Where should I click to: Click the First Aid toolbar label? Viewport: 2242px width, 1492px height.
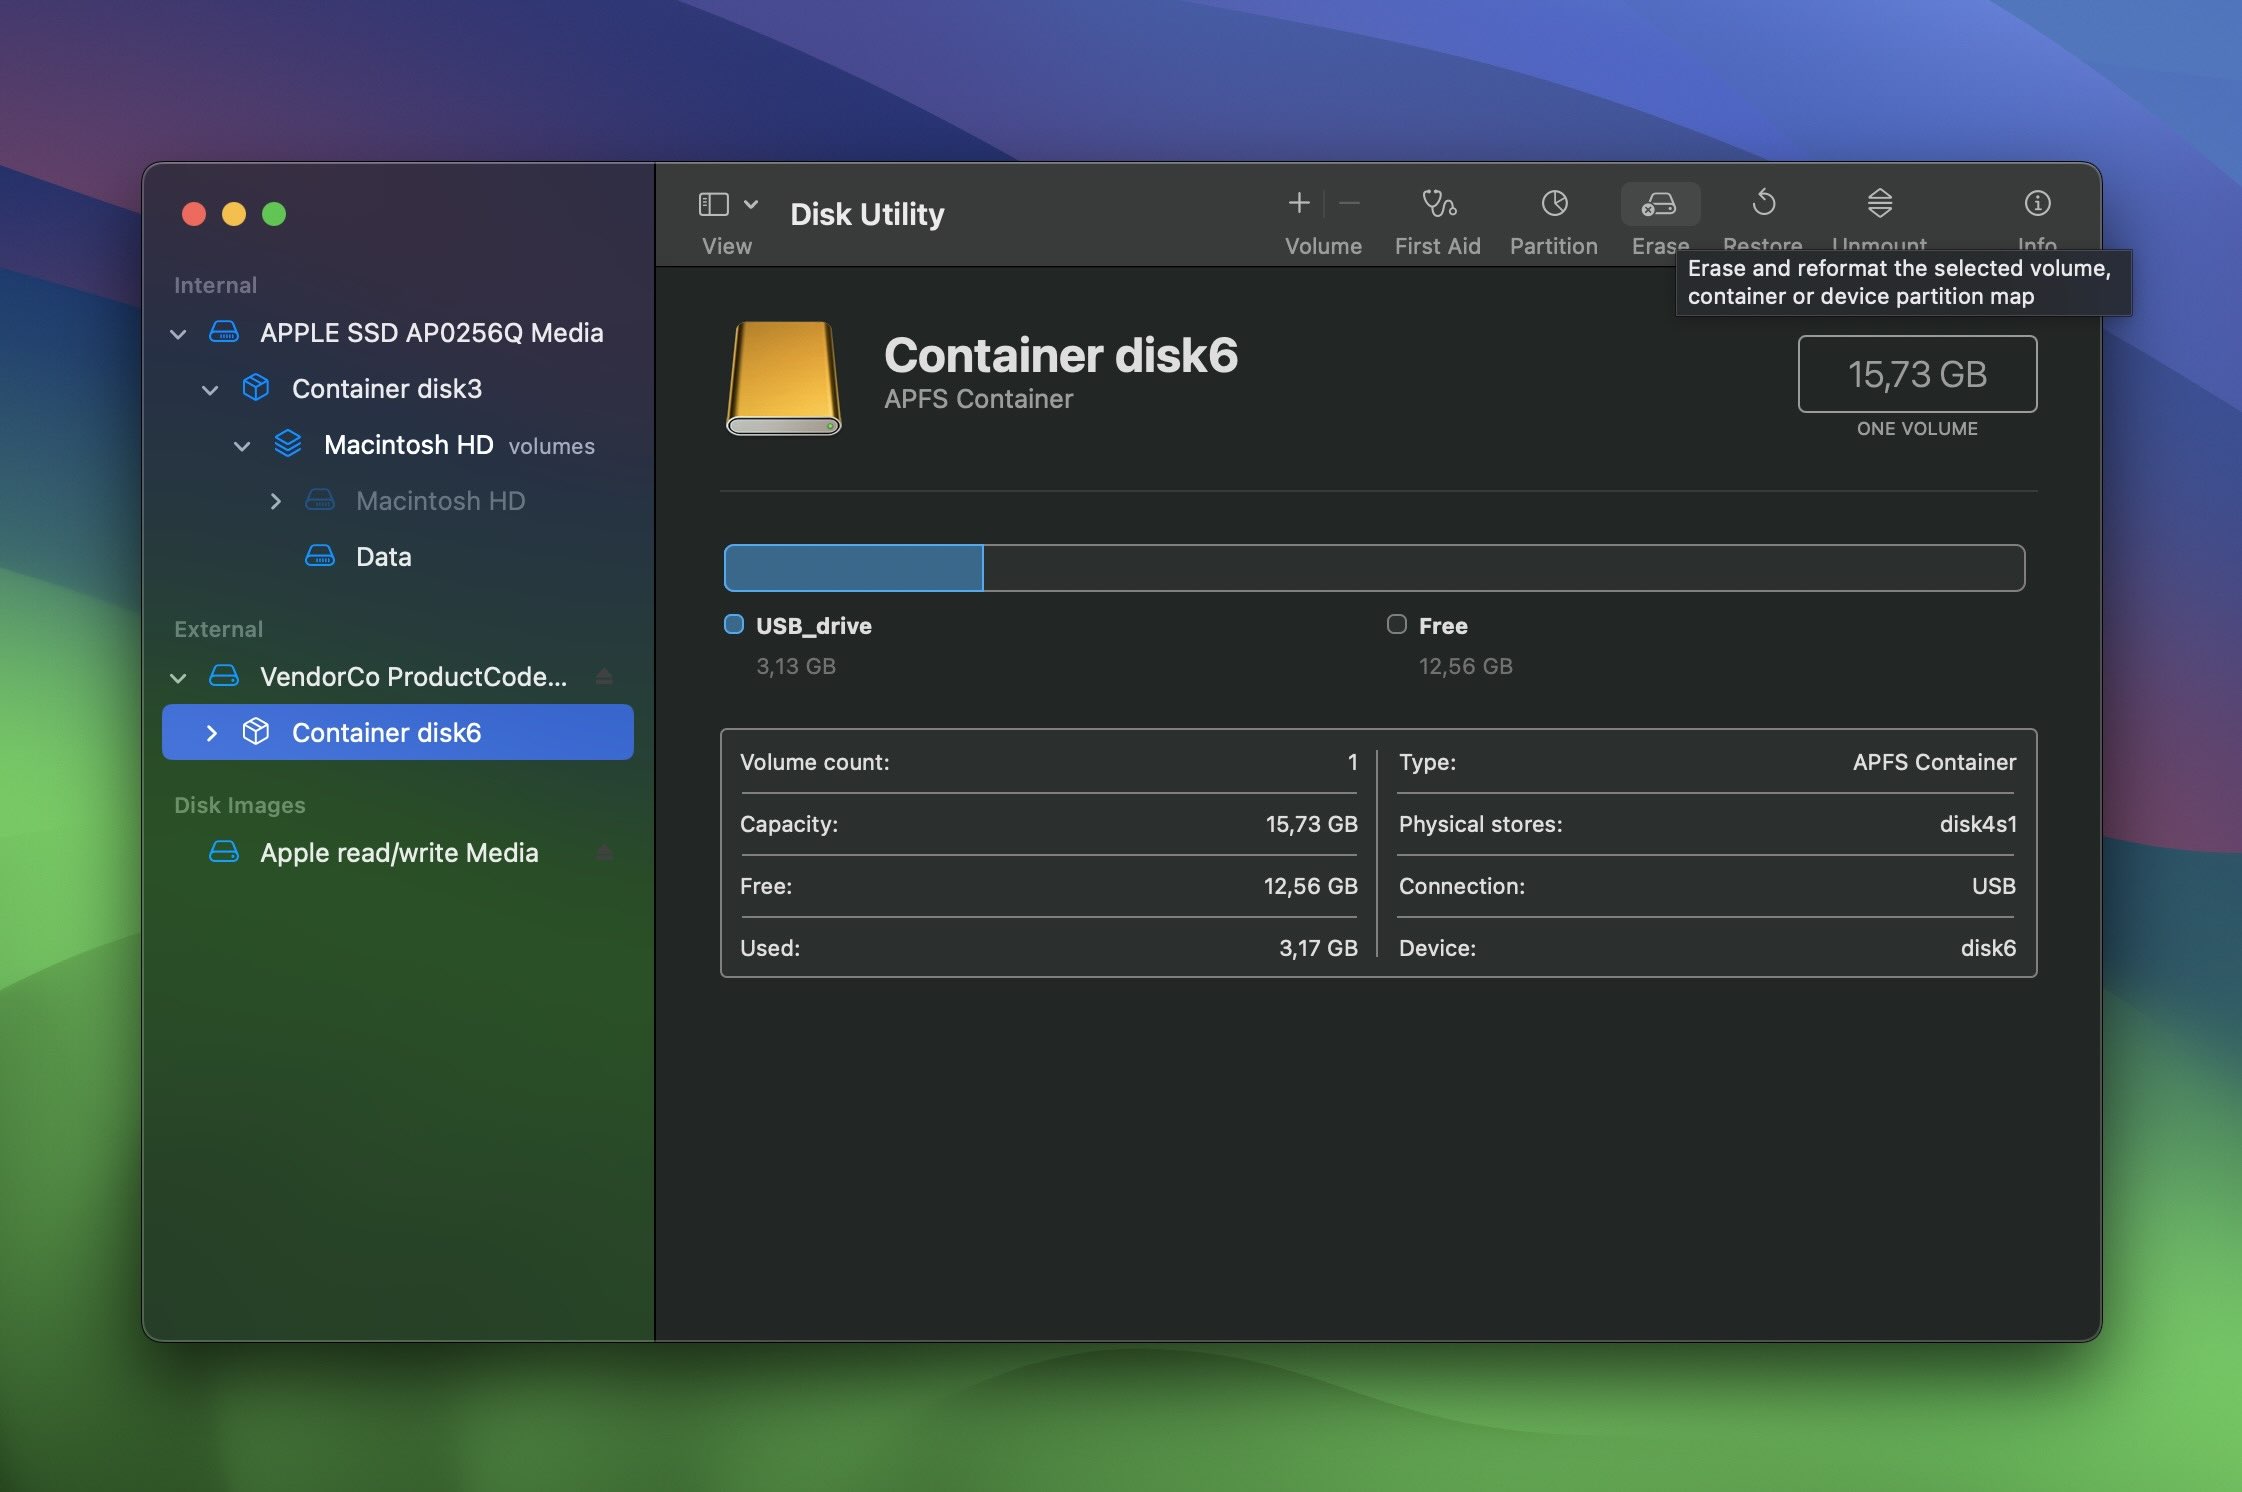(x=1438, y=246)
